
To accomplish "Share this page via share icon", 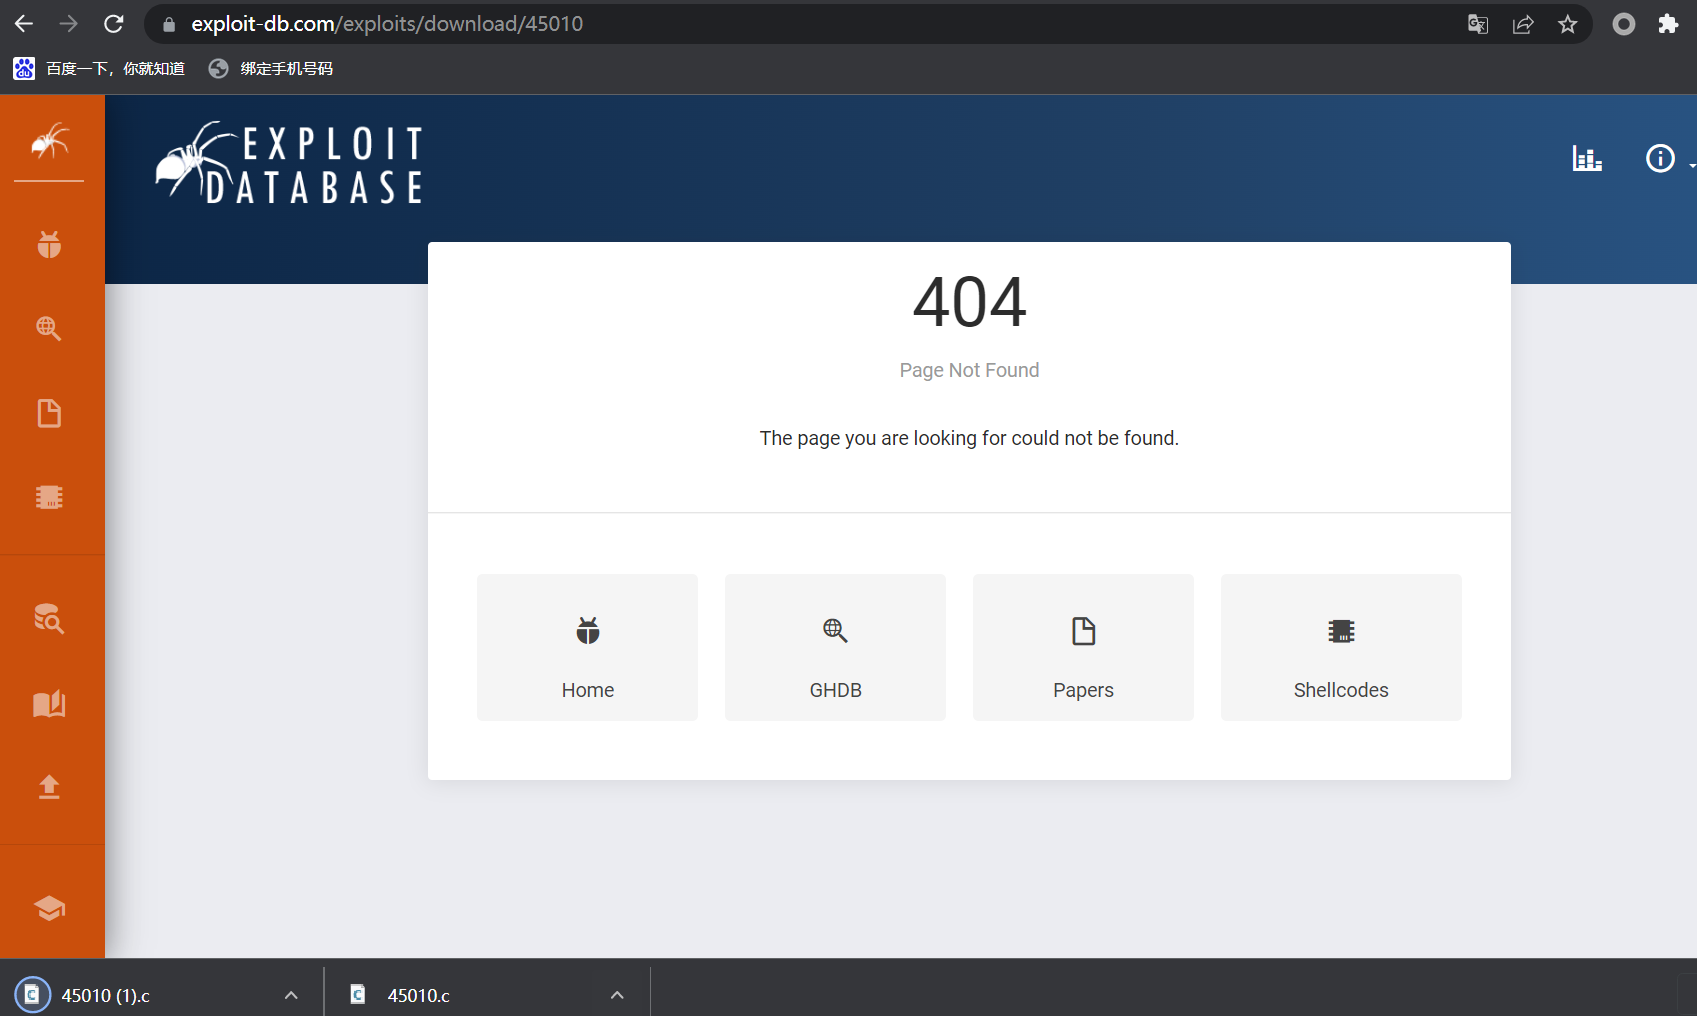I will [x=1523, y=24].
